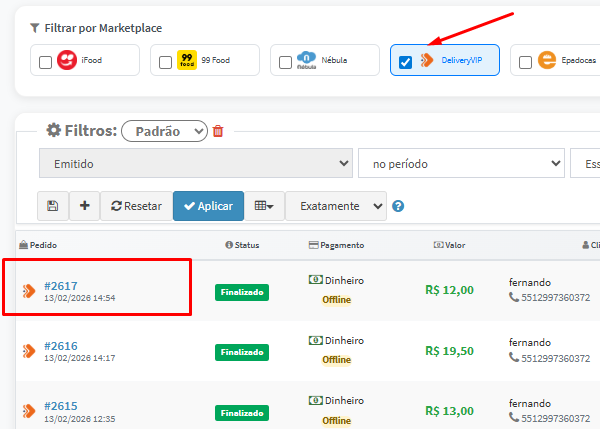
Task: Click the iFood marketplace logo
Action: point(67,61)
